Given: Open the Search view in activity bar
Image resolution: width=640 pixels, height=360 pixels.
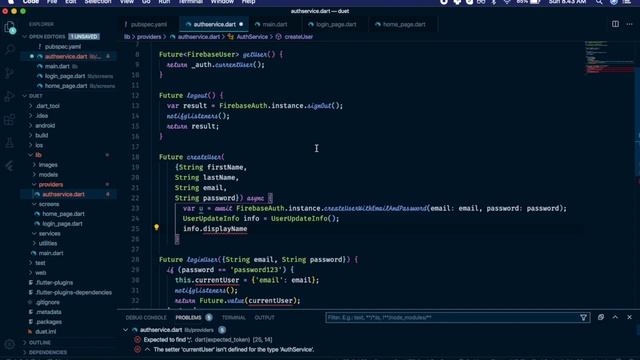Looking at the screenshot, I should [x=9, y=50].
